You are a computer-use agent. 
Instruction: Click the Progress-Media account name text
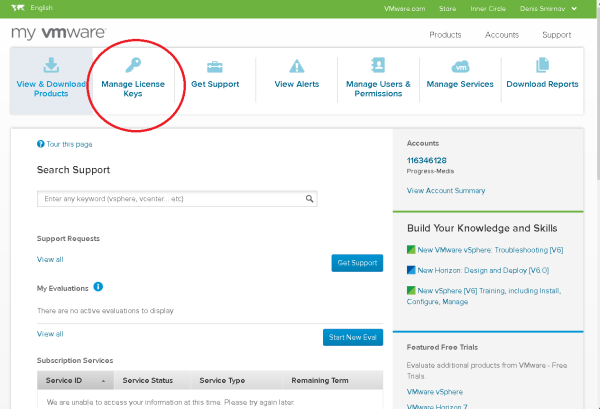coord(430,171)
